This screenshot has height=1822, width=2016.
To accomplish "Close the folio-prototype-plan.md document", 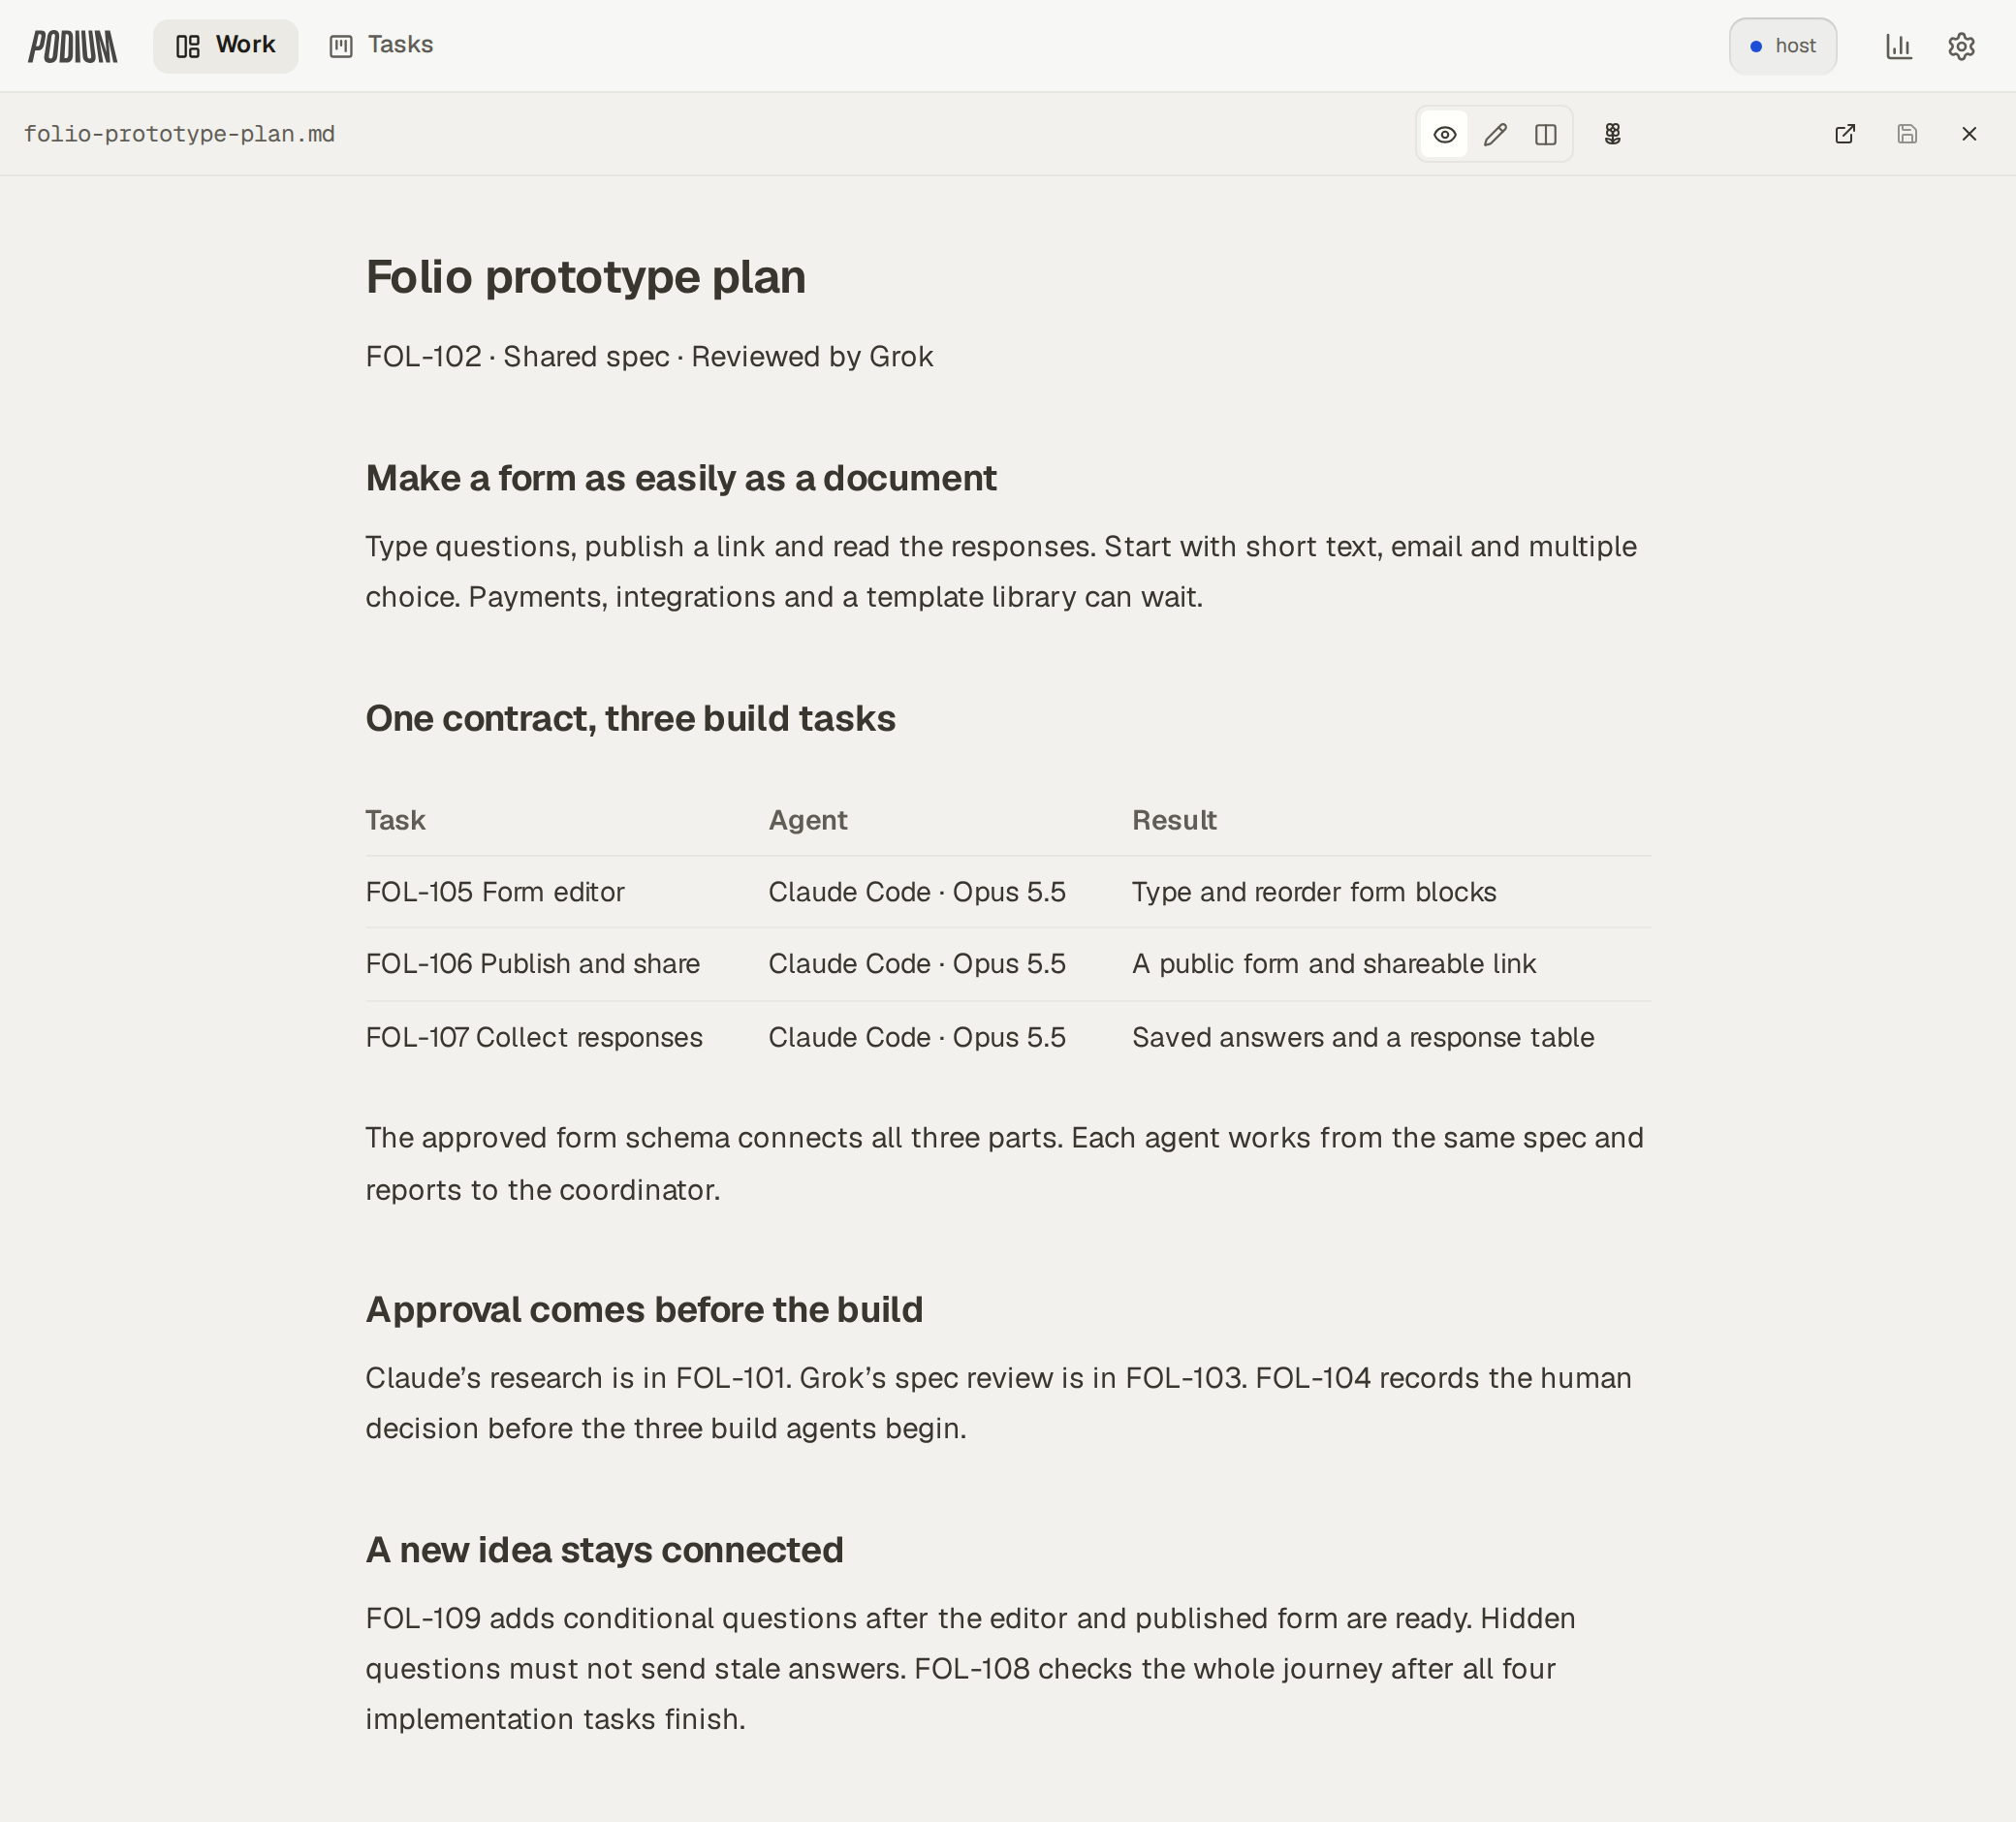I will 1969,134.
